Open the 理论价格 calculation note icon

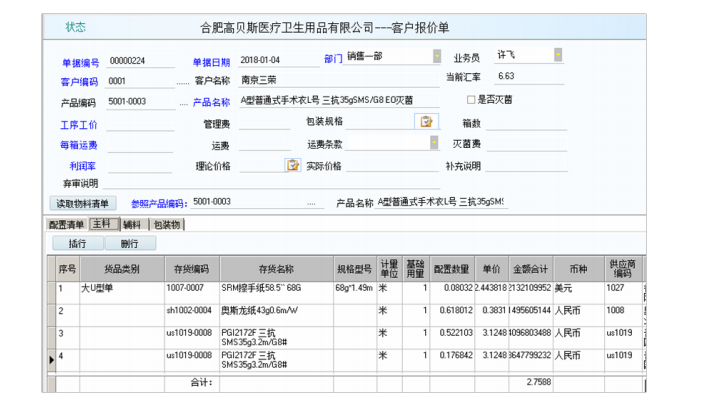[293, 165]
